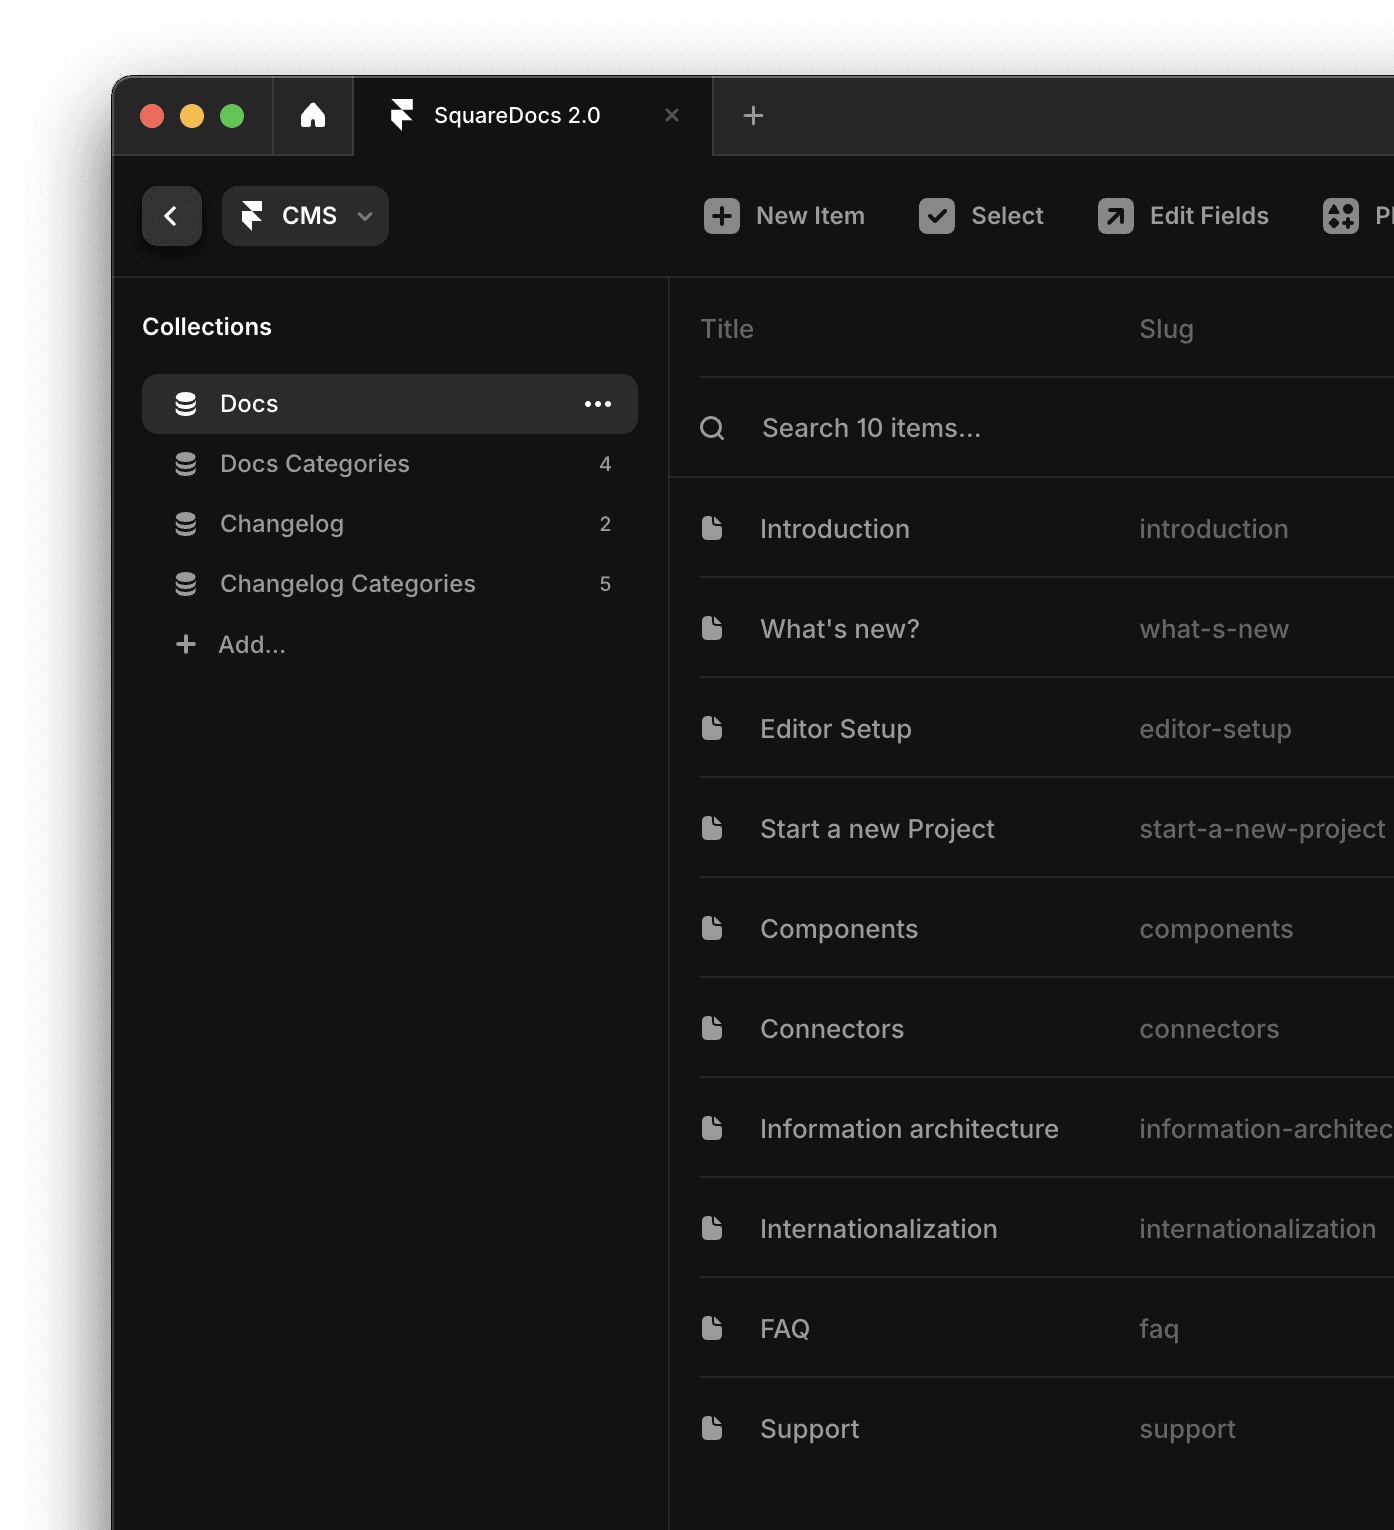Open Edit Fields
The height and width of the screenshot is (1530, 1394).
pos(1183,216)
